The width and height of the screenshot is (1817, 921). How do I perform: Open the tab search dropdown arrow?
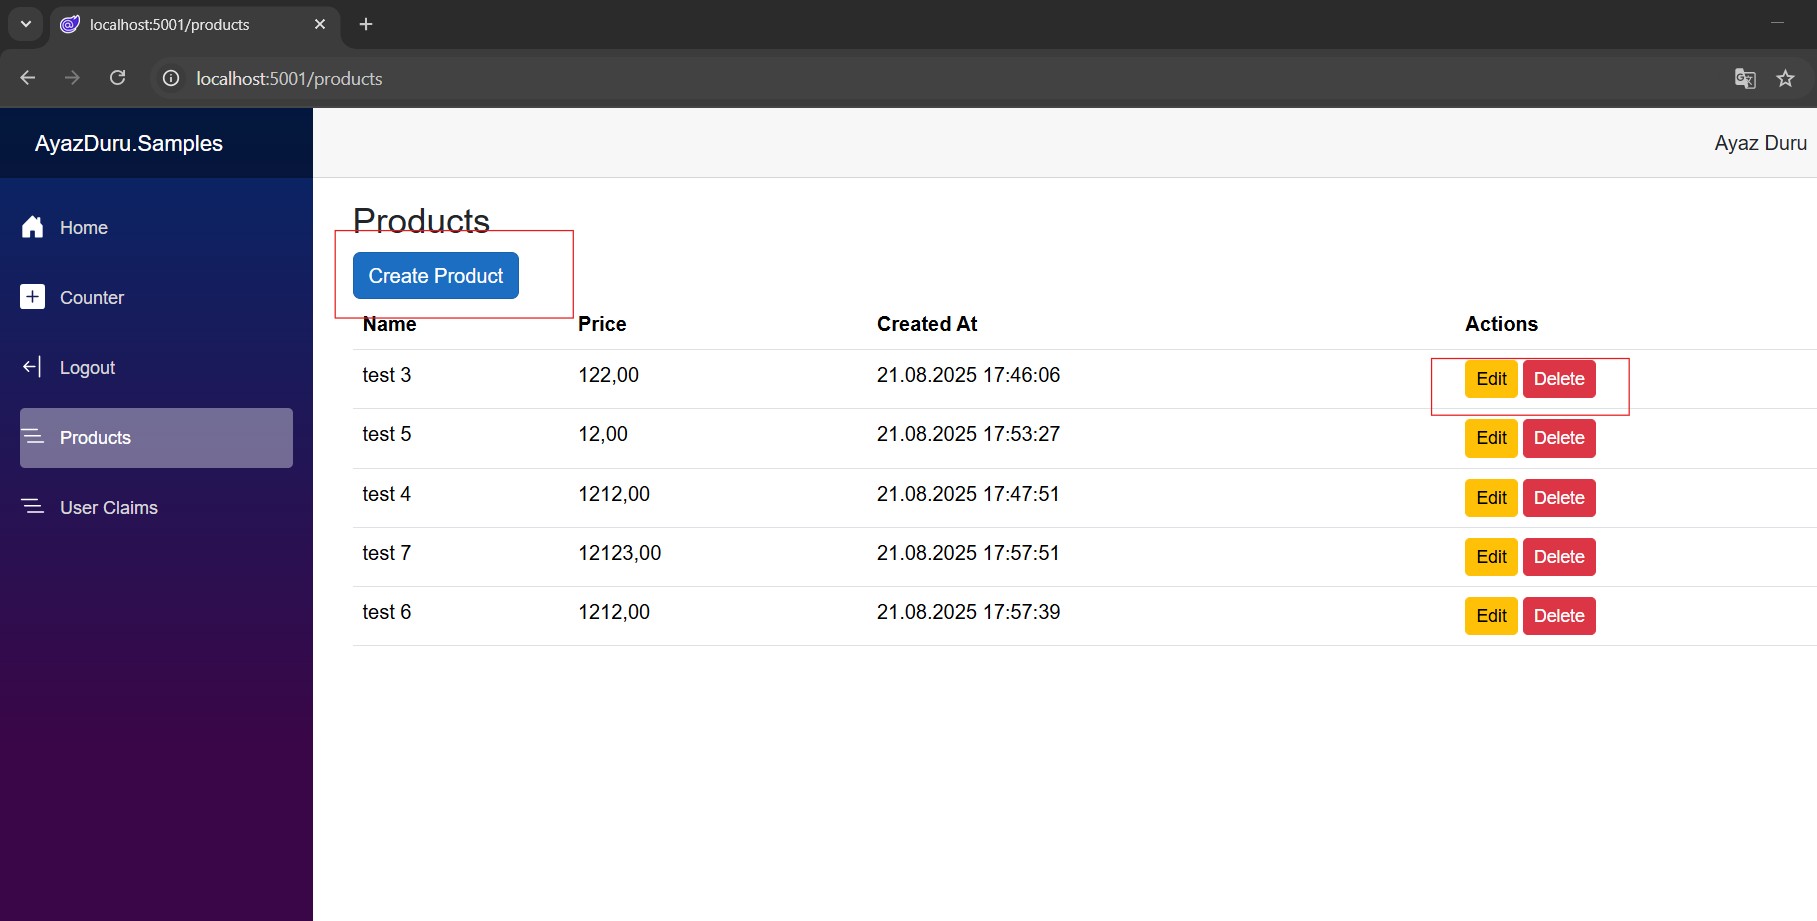point(26,24)
